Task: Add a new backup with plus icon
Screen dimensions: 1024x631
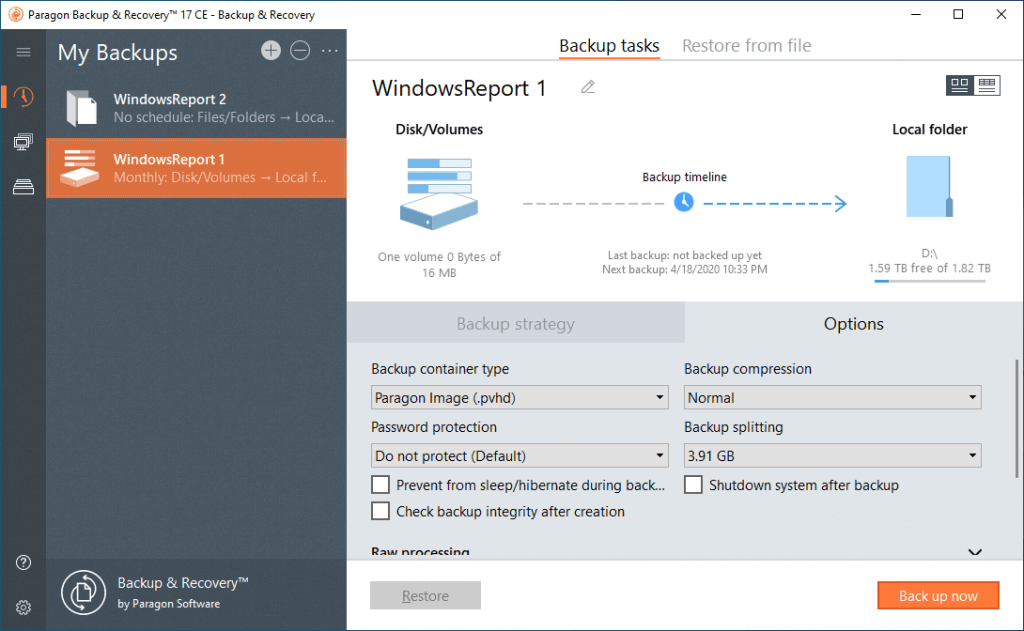Action: coord(270,50)
